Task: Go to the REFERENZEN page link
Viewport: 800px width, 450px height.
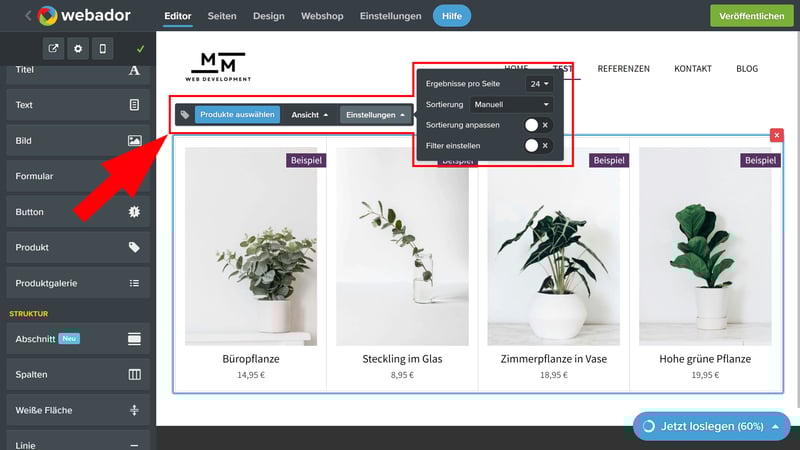Action: 623,68
